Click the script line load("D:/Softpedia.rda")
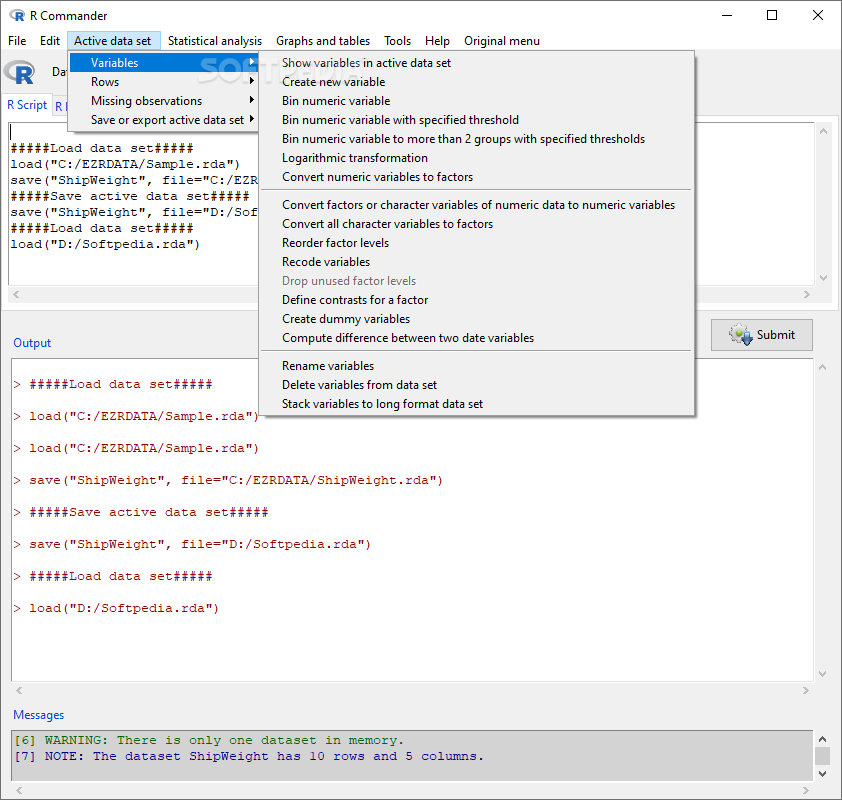 [105, 244]
